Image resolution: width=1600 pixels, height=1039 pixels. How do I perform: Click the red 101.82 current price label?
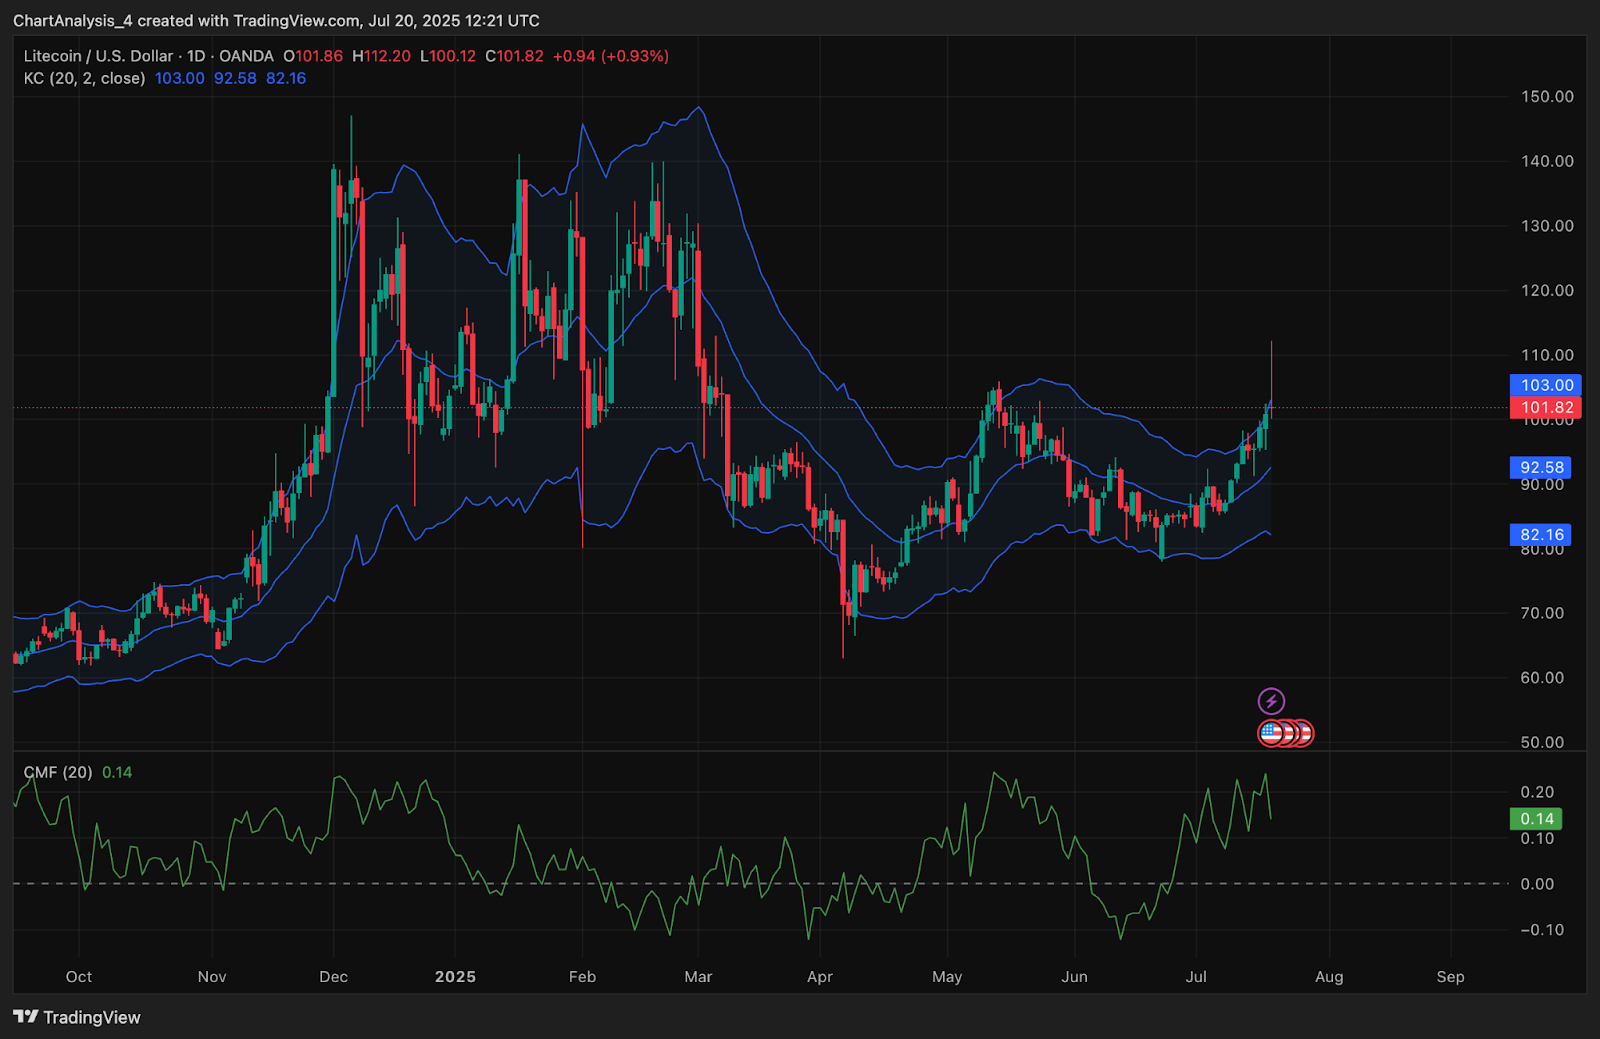click(1545, 407)
